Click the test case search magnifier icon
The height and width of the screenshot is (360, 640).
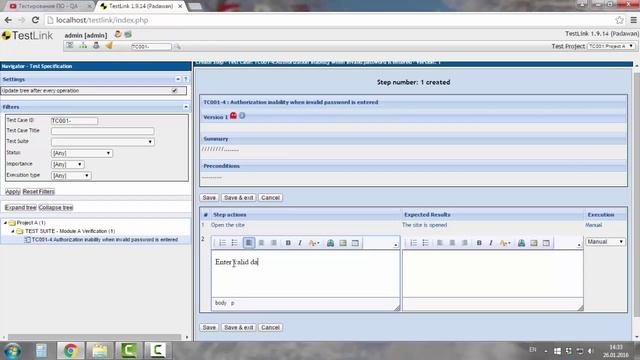pyautogui.click(x=178, y=47)
